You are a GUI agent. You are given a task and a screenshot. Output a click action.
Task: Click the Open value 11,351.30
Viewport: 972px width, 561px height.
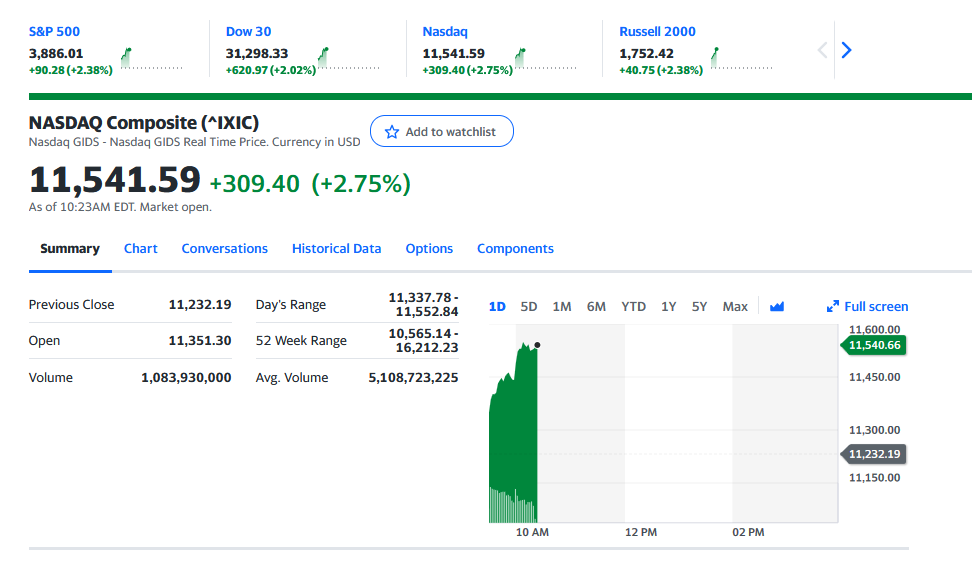200,340
